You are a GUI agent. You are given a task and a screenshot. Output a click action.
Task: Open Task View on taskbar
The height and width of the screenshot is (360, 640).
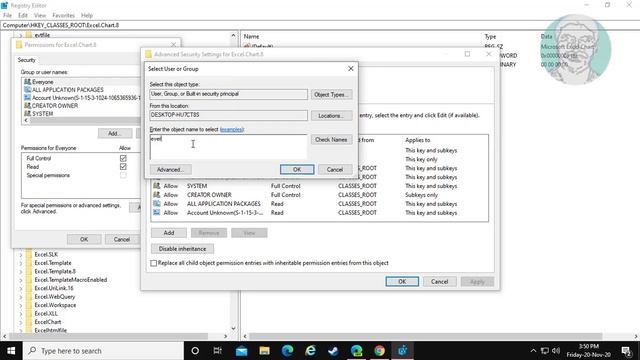pos(218,351)
